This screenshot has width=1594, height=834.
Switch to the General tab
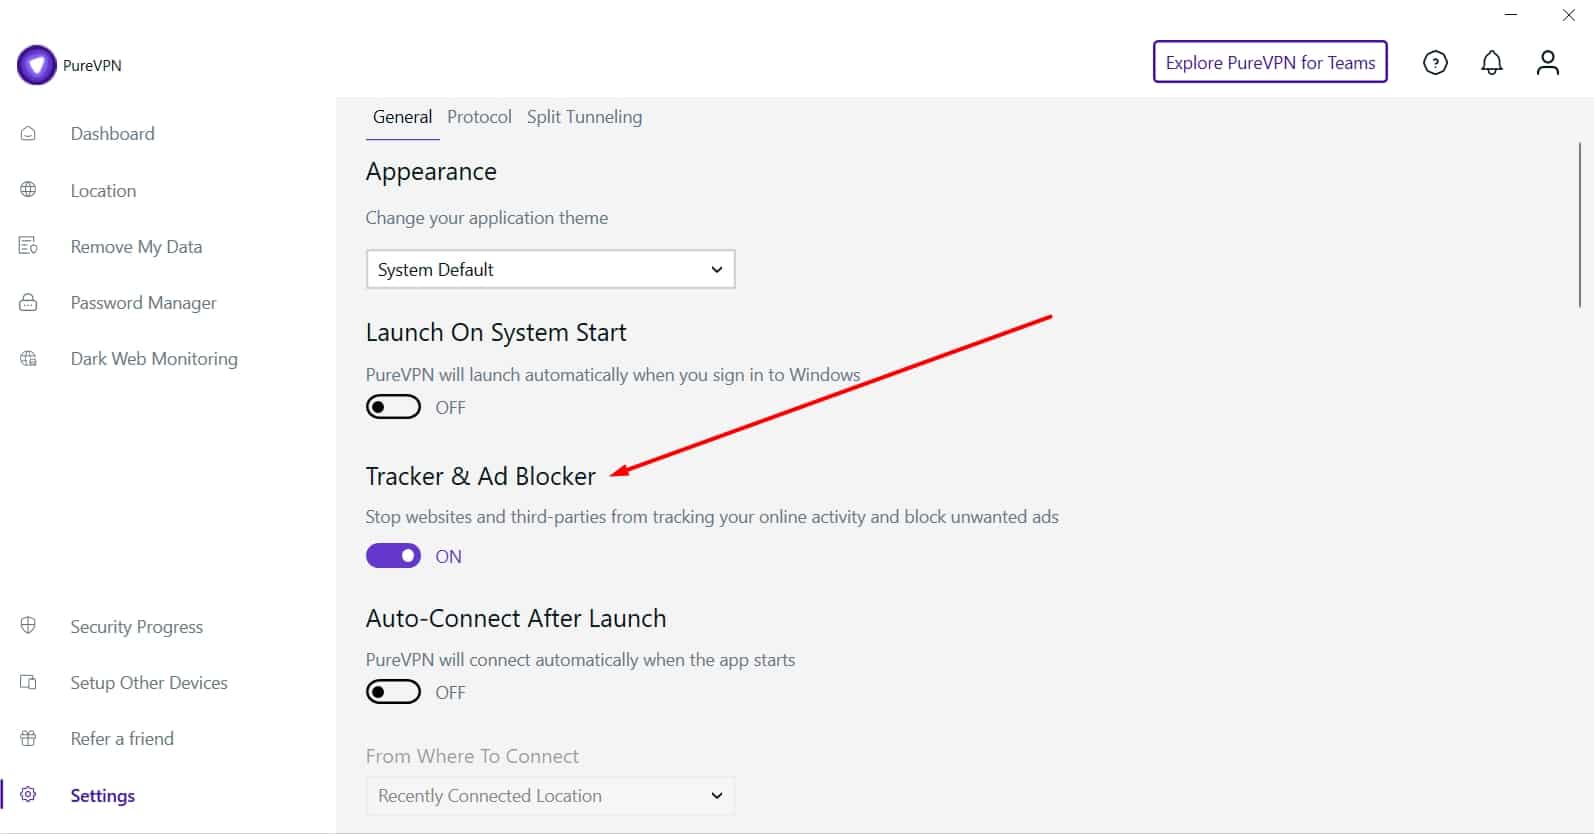[402, 117]
